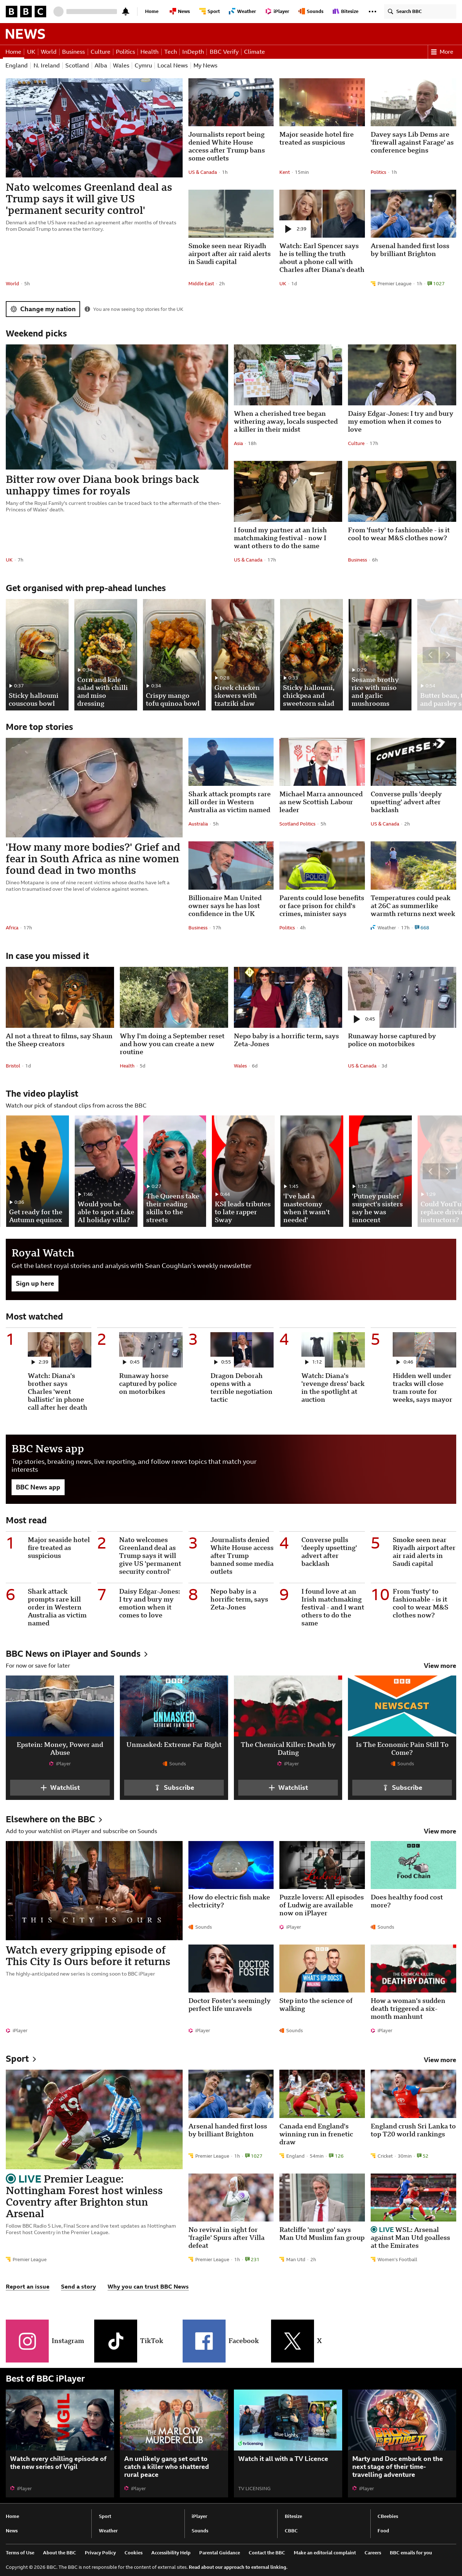
Task: Select the World tab in News navigation
Action: (48, 52)
